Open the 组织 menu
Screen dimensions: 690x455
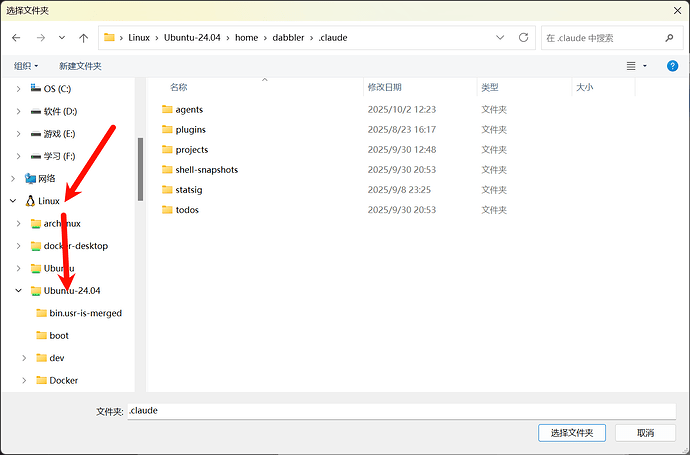tap(24, 66)
